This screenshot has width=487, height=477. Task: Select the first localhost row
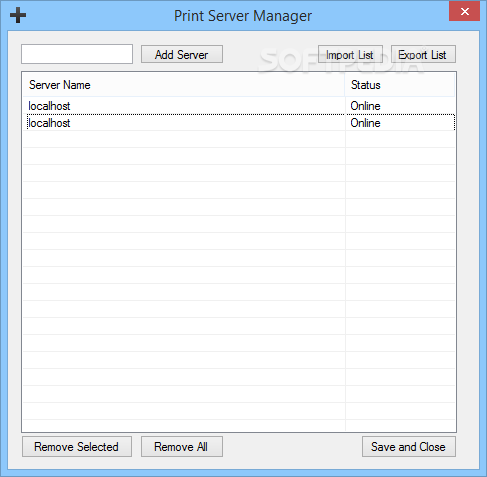pyautogui.click(x=239, y=106)
